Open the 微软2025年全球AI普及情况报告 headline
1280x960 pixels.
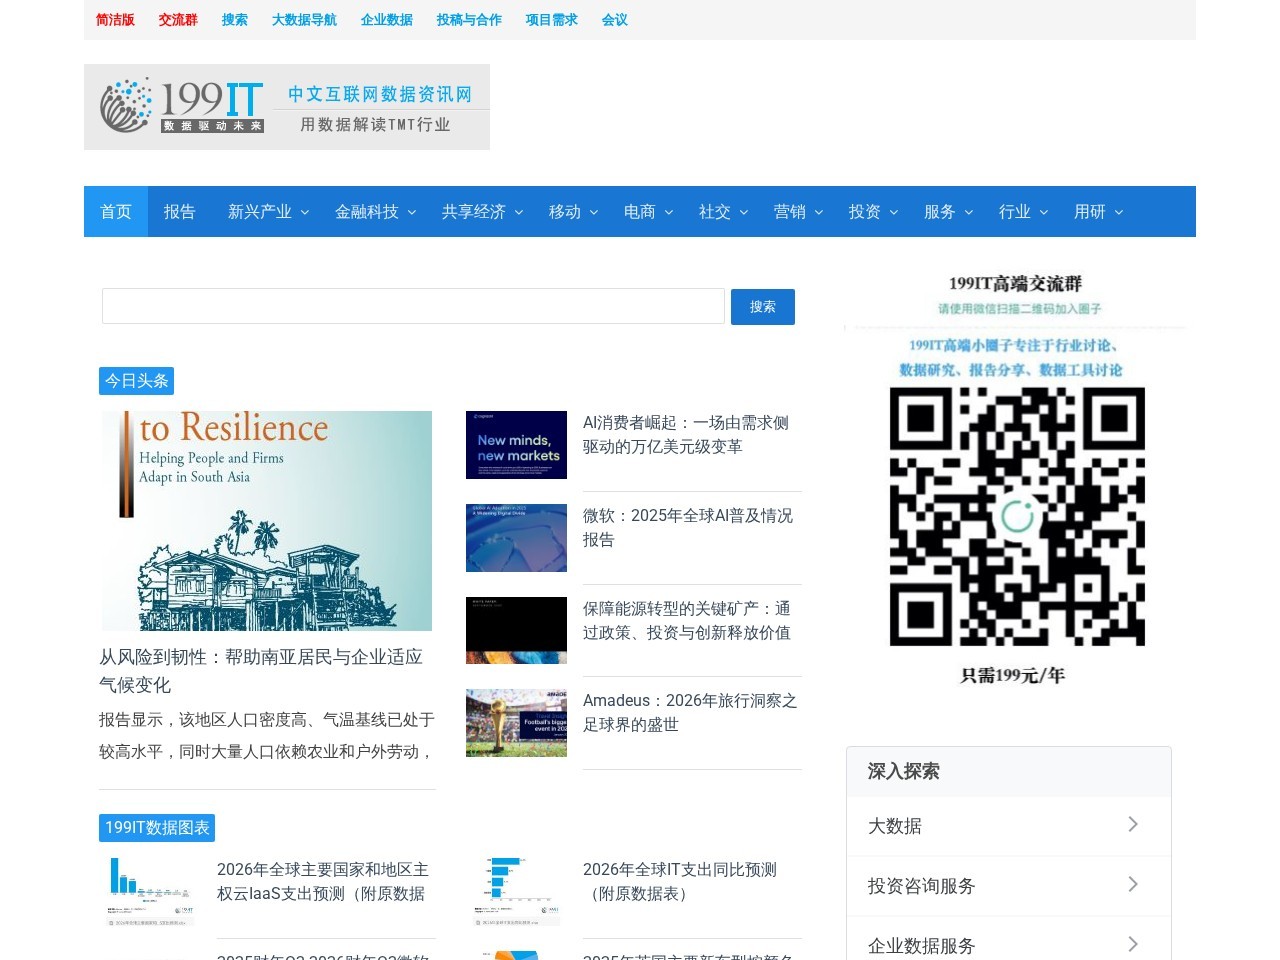pos(686,527)
